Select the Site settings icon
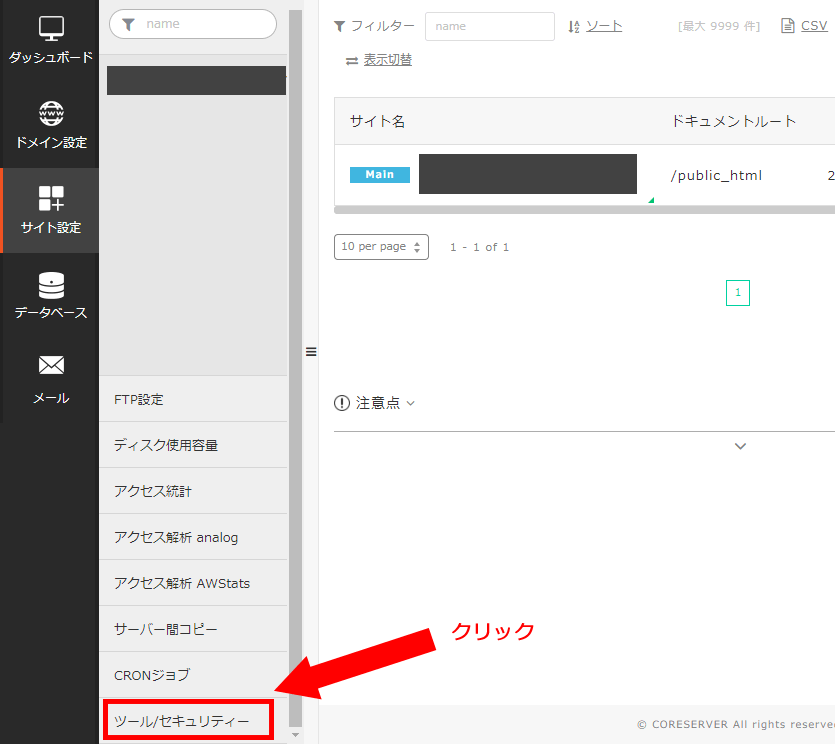 [x=51, y=197]
